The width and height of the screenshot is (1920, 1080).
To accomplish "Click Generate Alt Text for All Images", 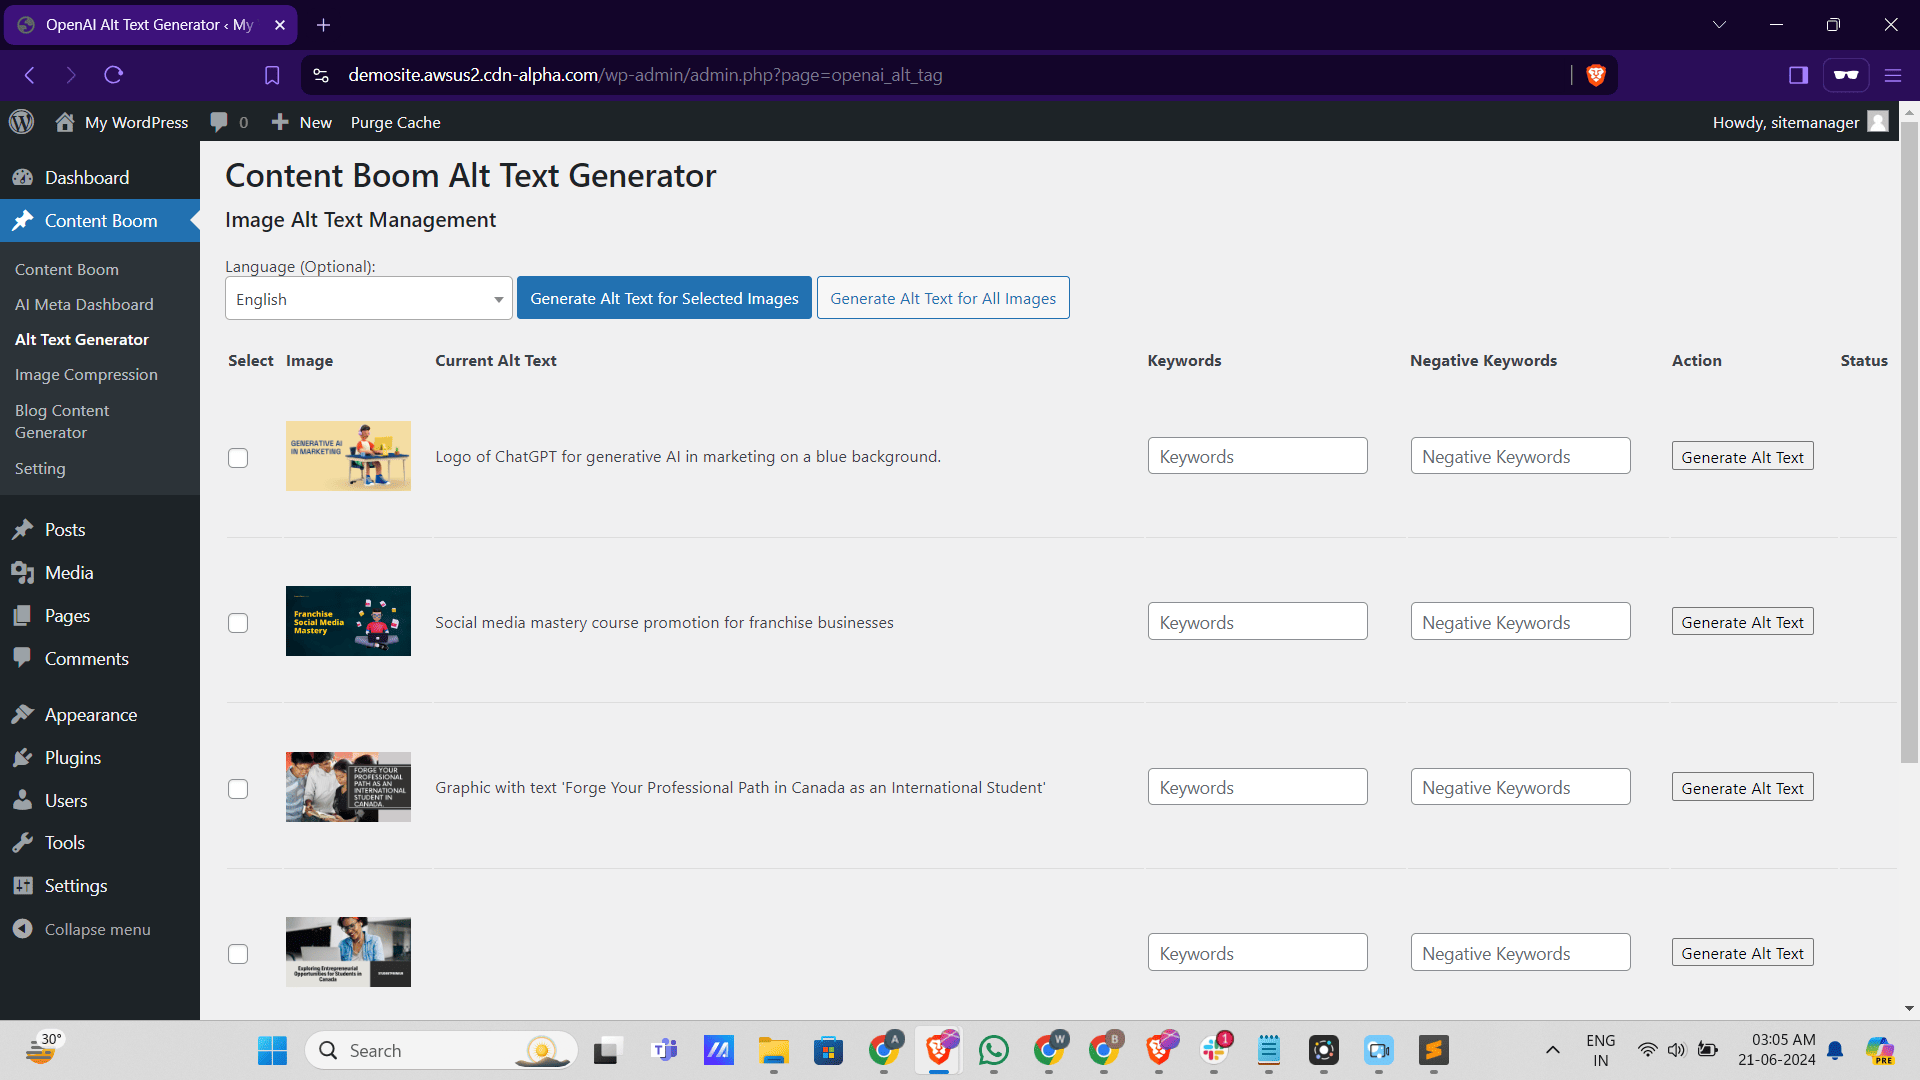I will pos(942,298).
